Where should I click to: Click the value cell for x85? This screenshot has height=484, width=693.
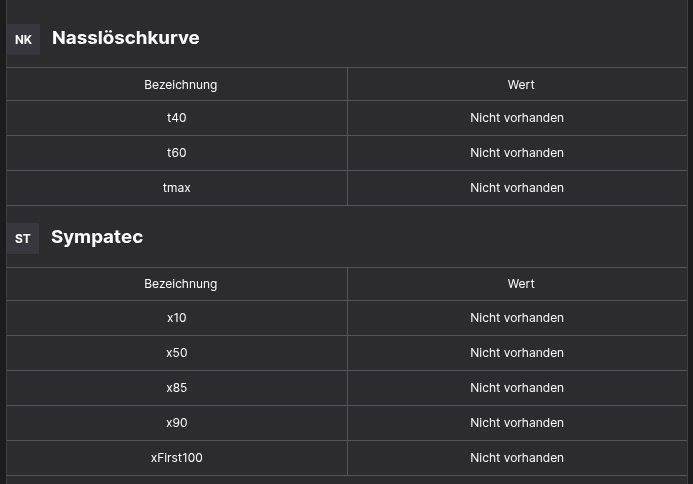click(517, 388)
